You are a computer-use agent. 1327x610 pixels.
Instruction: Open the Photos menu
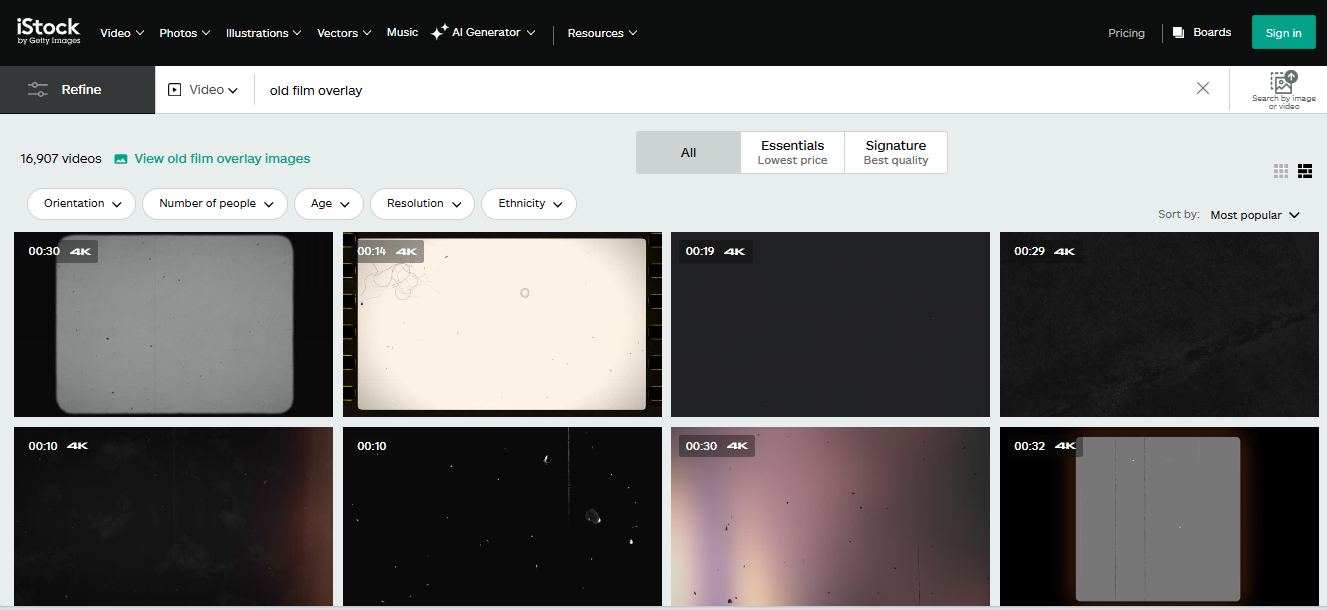click(x=185, y=33)
